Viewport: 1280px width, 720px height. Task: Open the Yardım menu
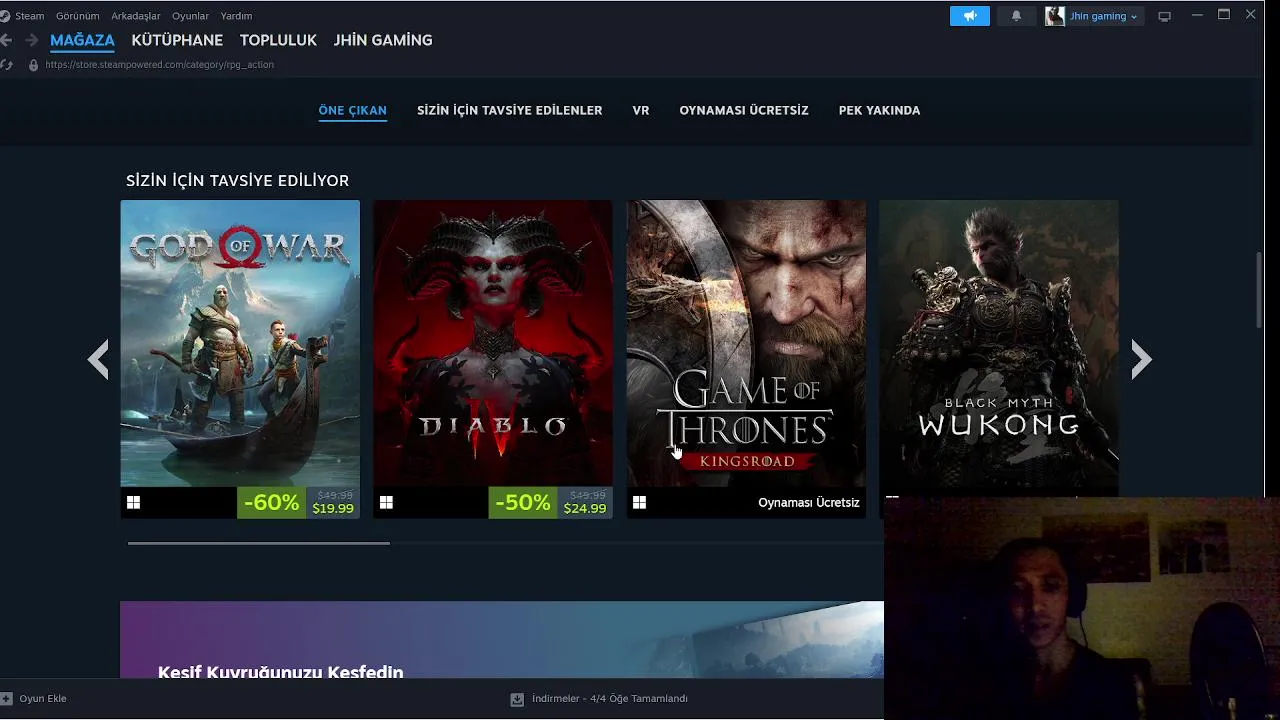coord(236,16)
